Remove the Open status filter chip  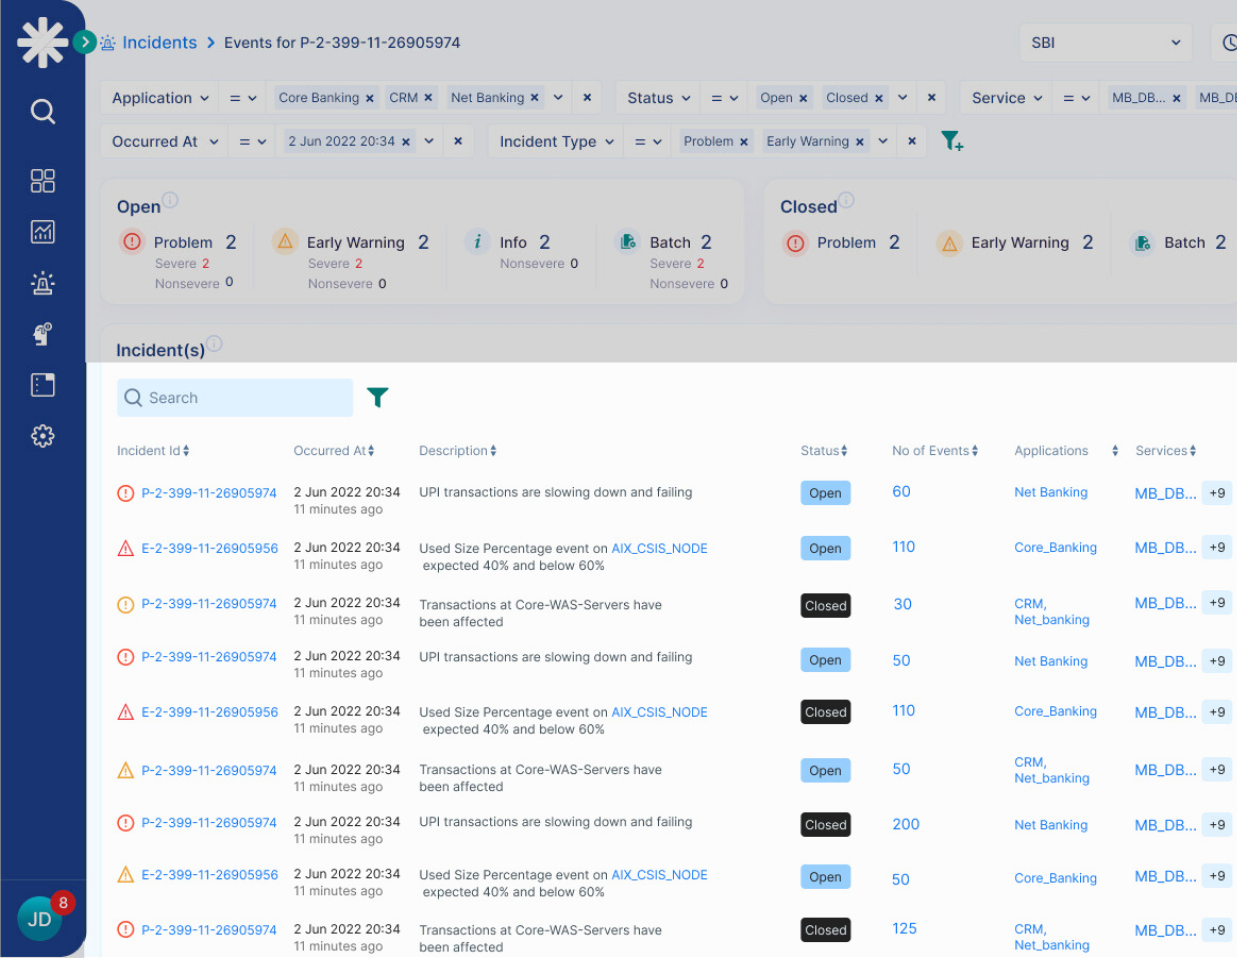pos(803,98)
